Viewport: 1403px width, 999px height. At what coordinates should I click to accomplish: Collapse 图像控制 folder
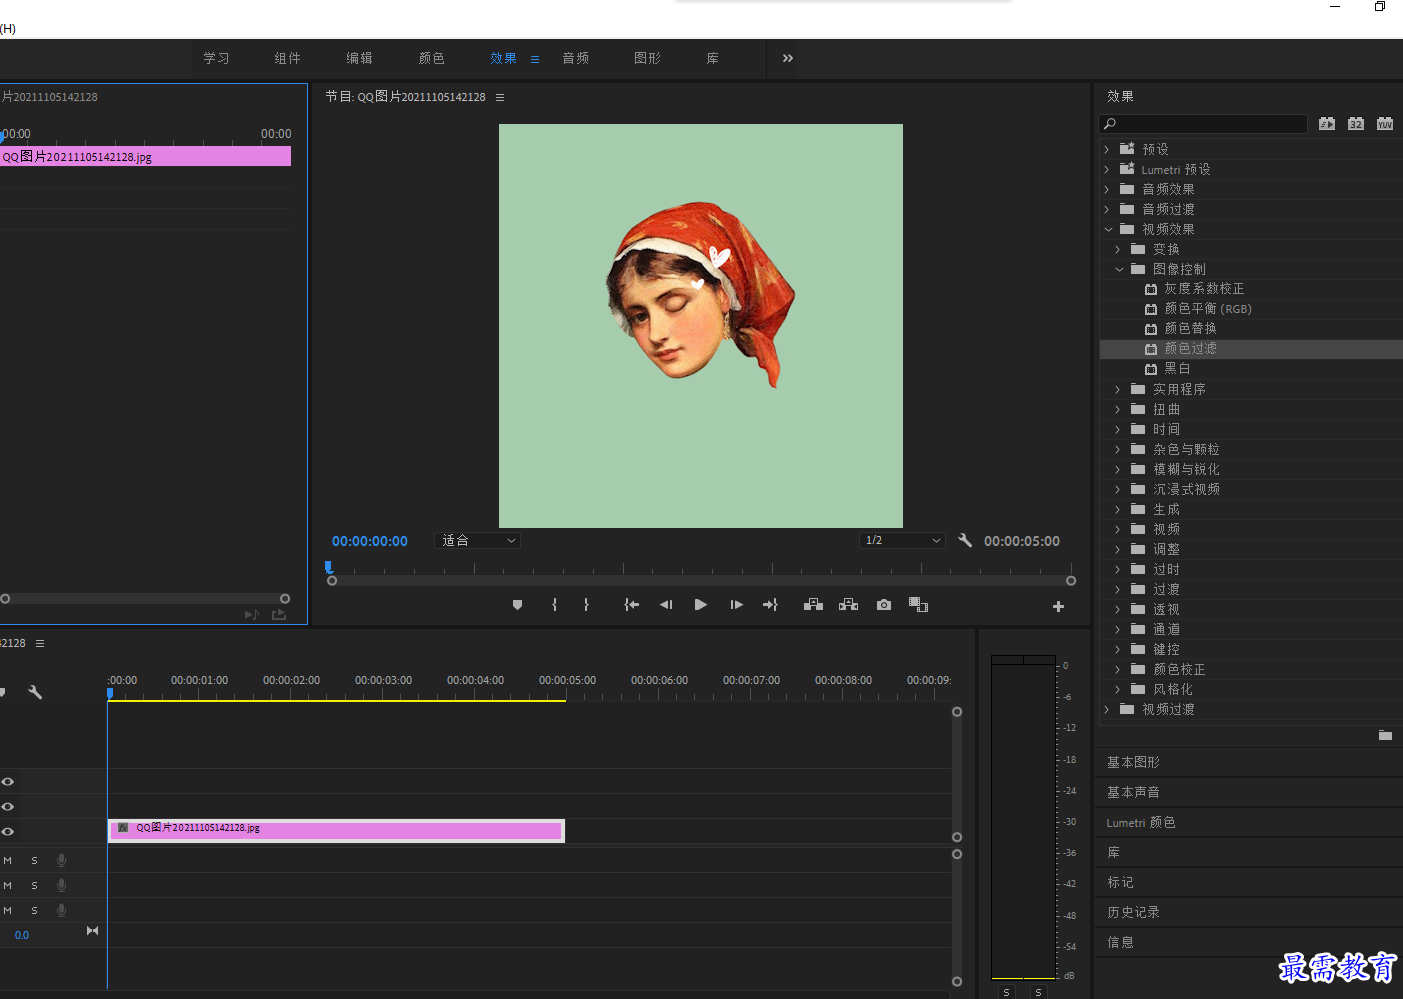(x=1119, y=269)
